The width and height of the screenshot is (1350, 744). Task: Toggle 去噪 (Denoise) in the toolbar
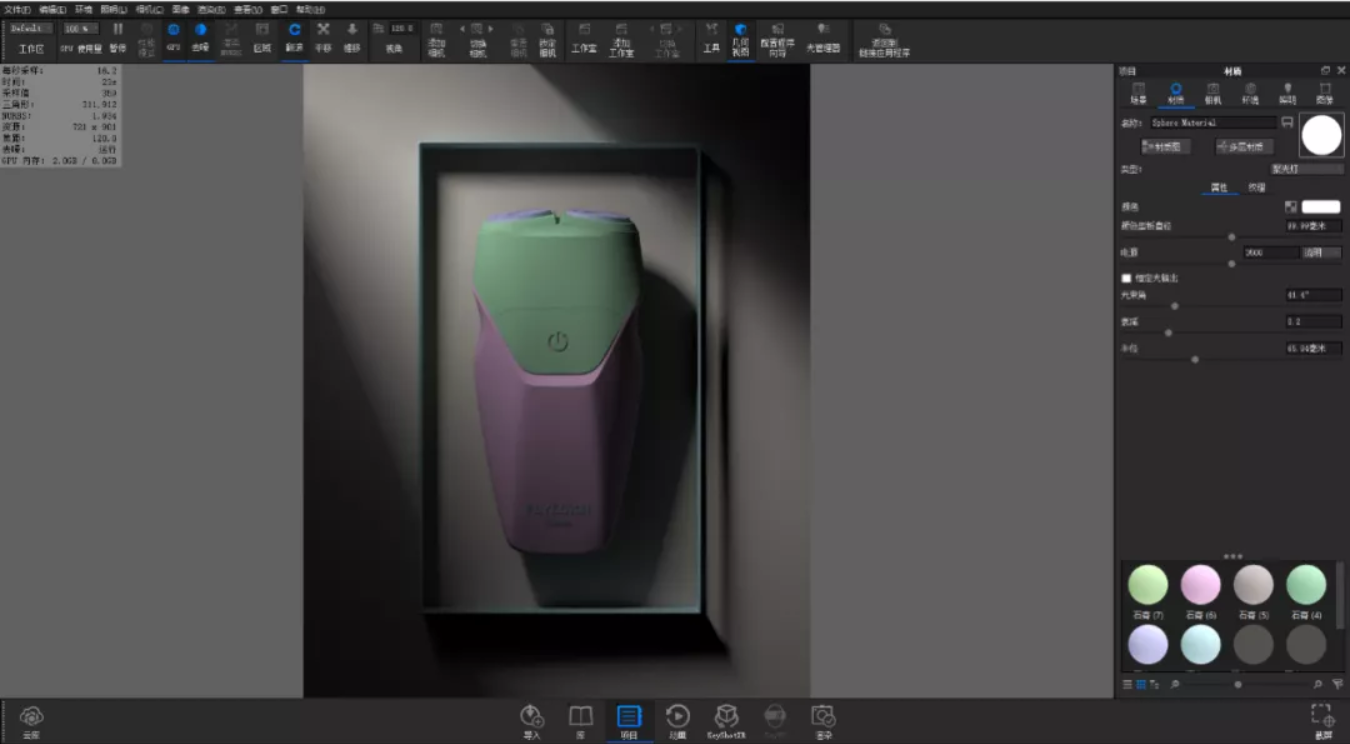coord(200,36)
